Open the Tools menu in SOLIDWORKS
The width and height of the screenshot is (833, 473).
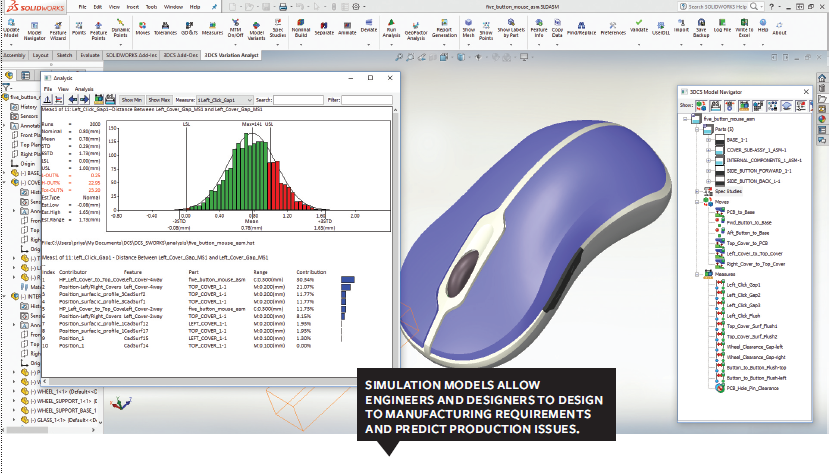tap(151, 7)
